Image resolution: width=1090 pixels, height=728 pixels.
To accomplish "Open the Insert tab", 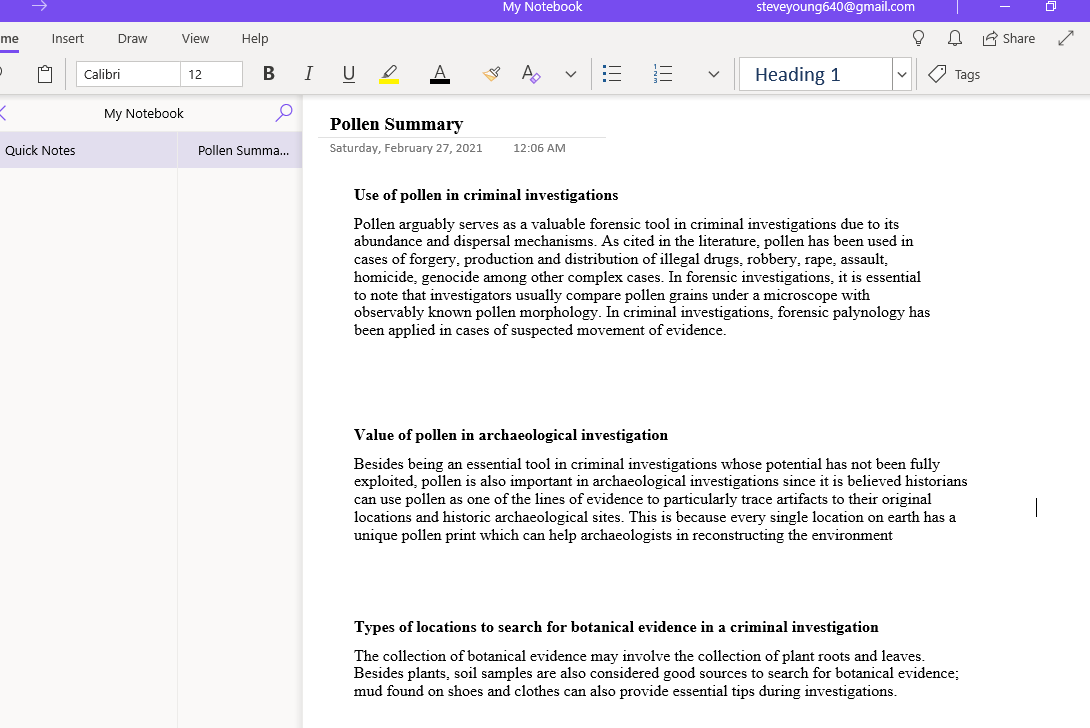I will 68,38.
